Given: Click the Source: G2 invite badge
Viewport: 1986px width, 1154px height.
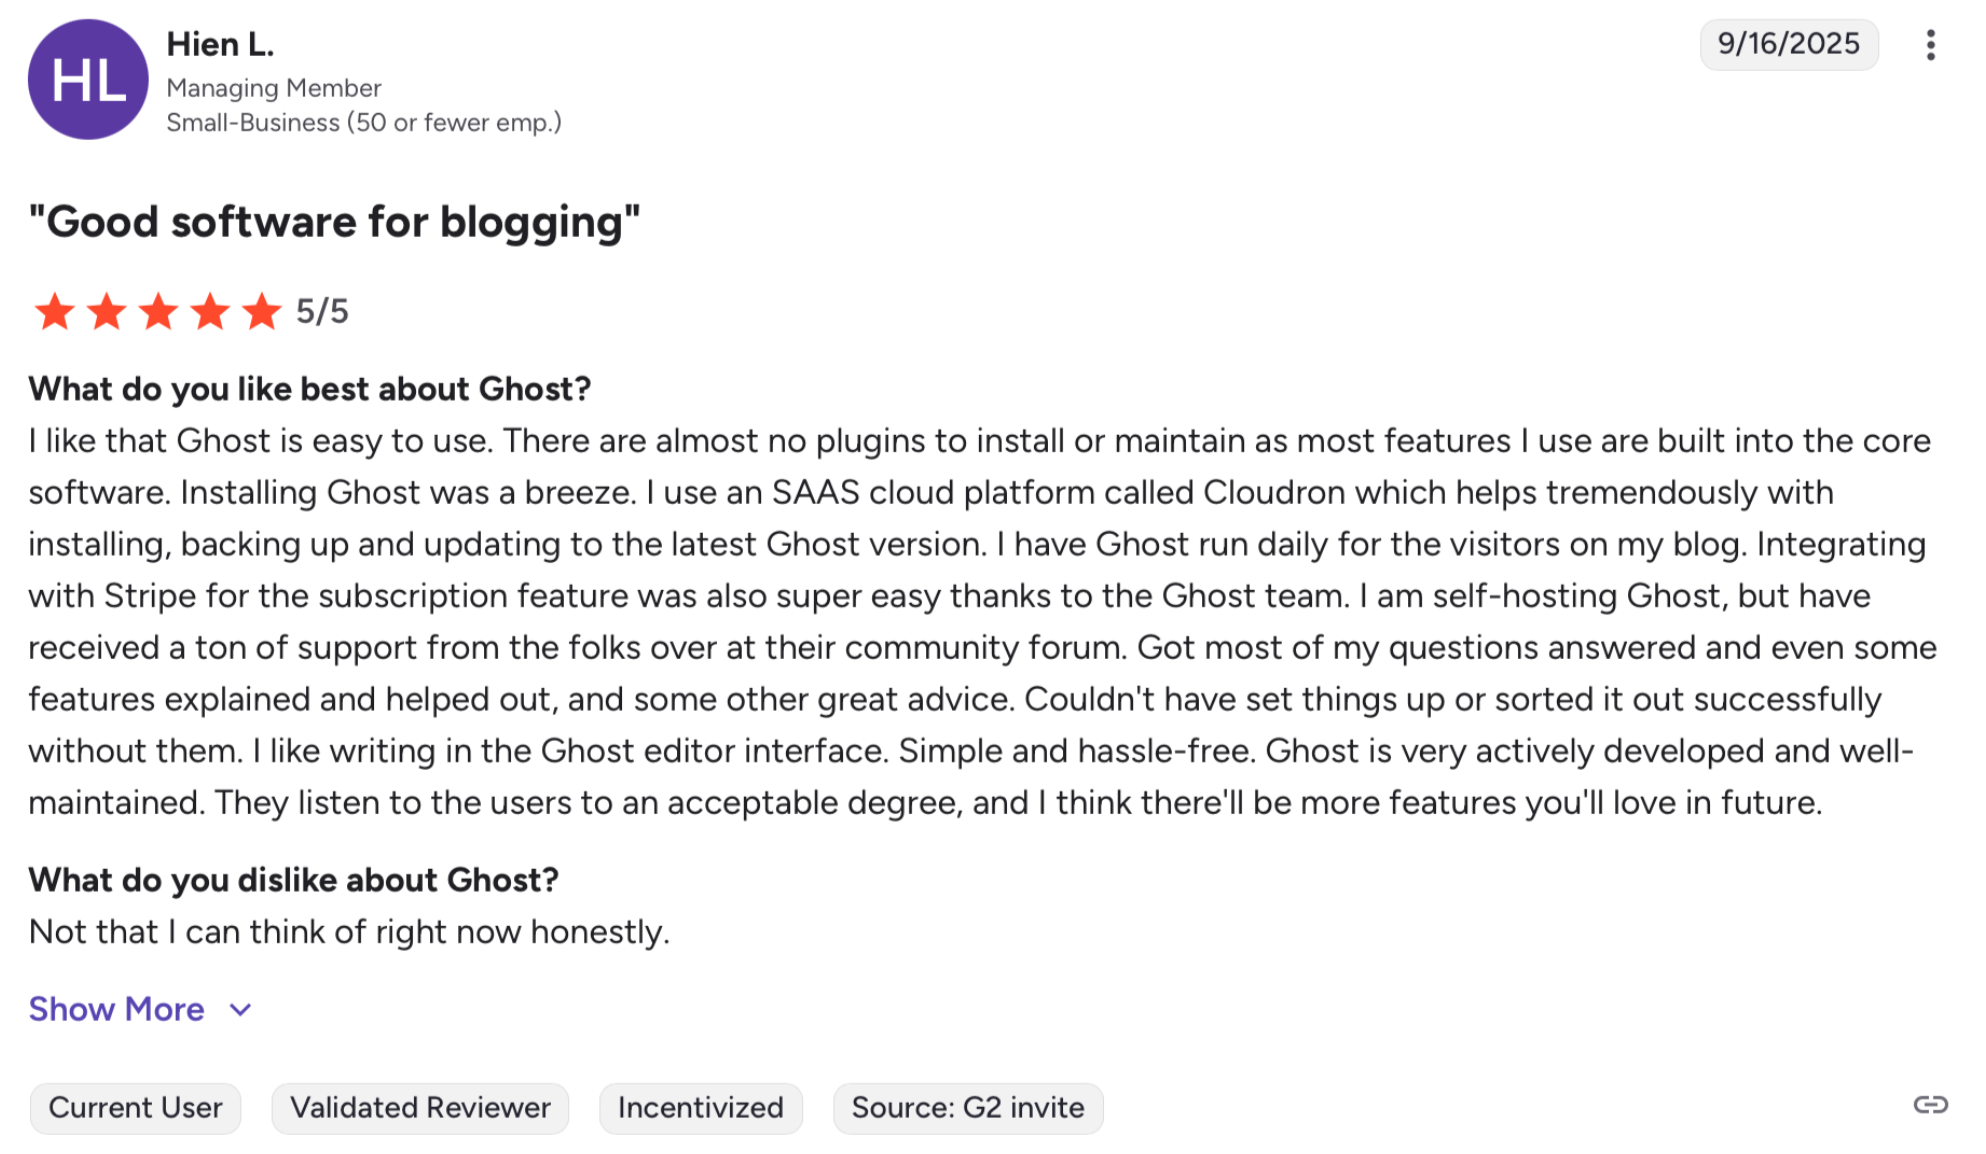Looking at the screenshot, I should 967,1108.
